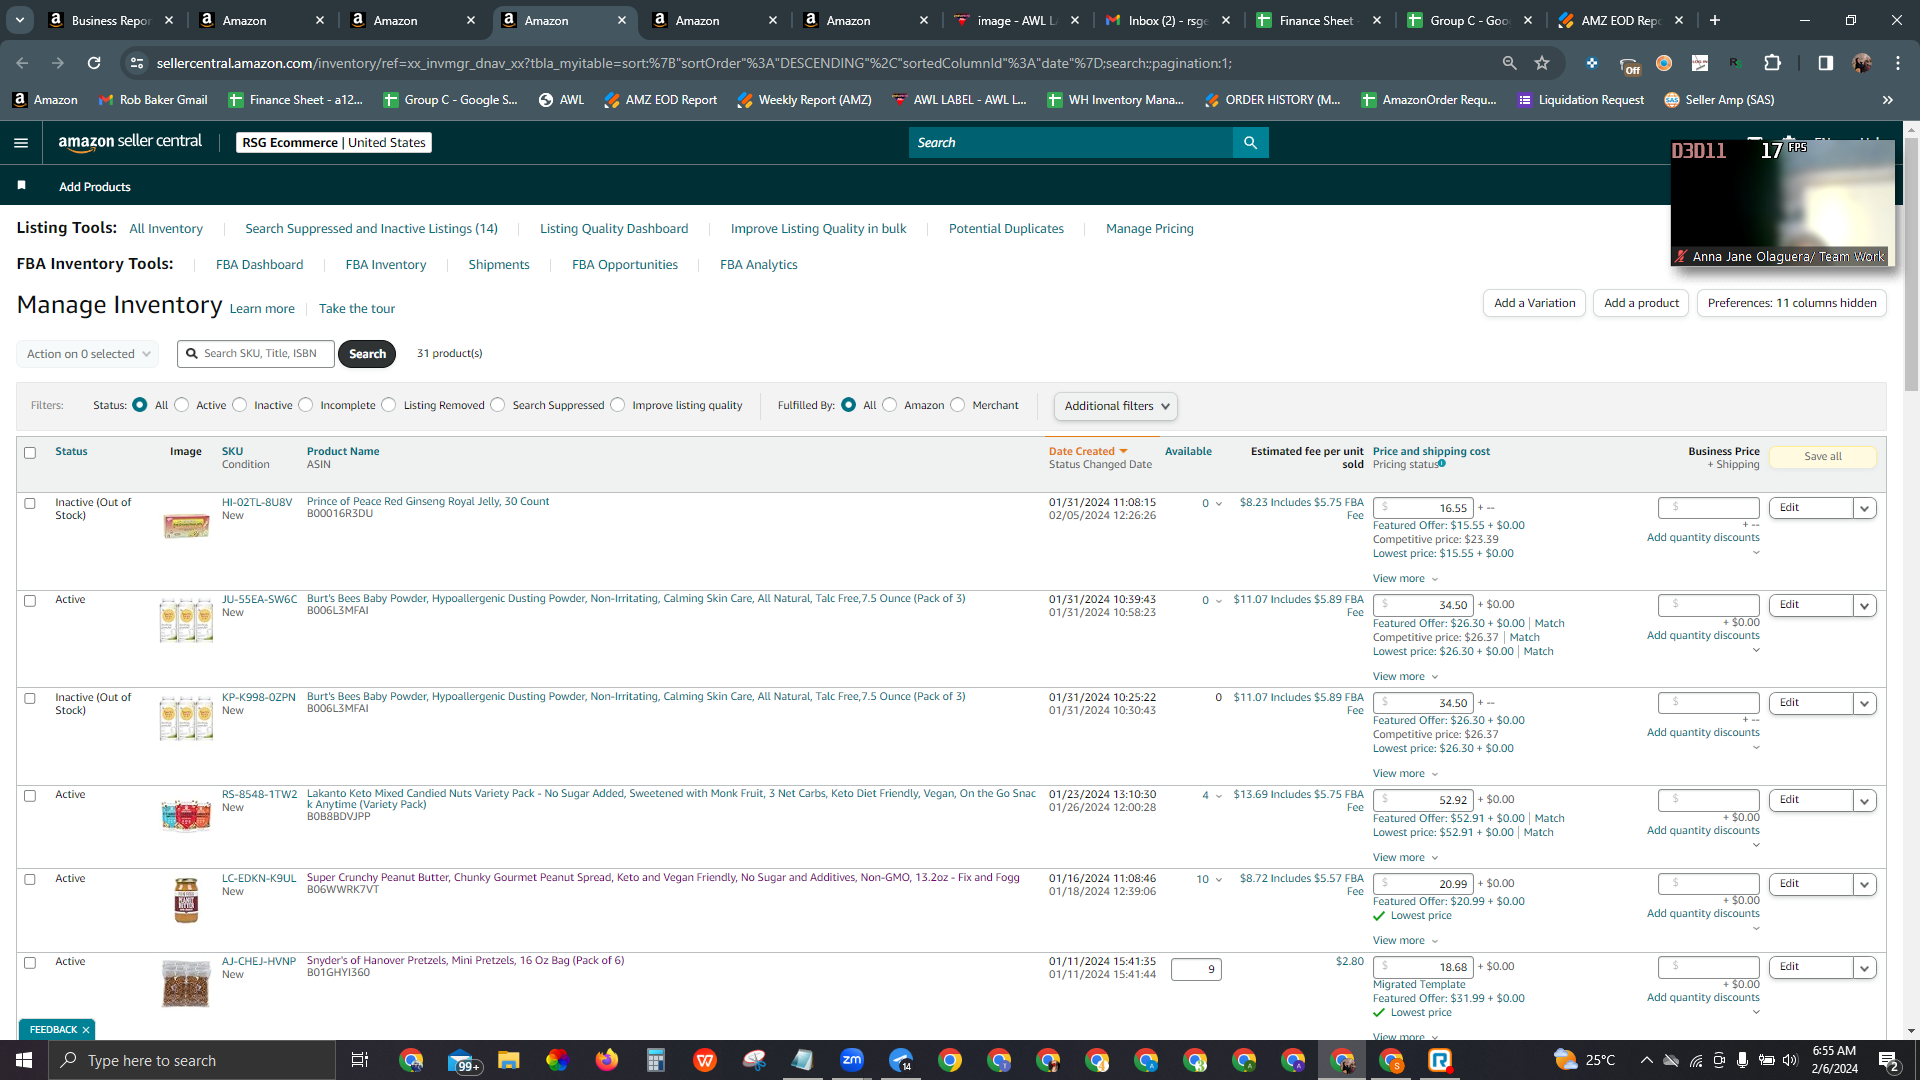Choose the Search Suppressed status radio
The width and height of the screenshot is (1920, 1080).
pos(498,405)
